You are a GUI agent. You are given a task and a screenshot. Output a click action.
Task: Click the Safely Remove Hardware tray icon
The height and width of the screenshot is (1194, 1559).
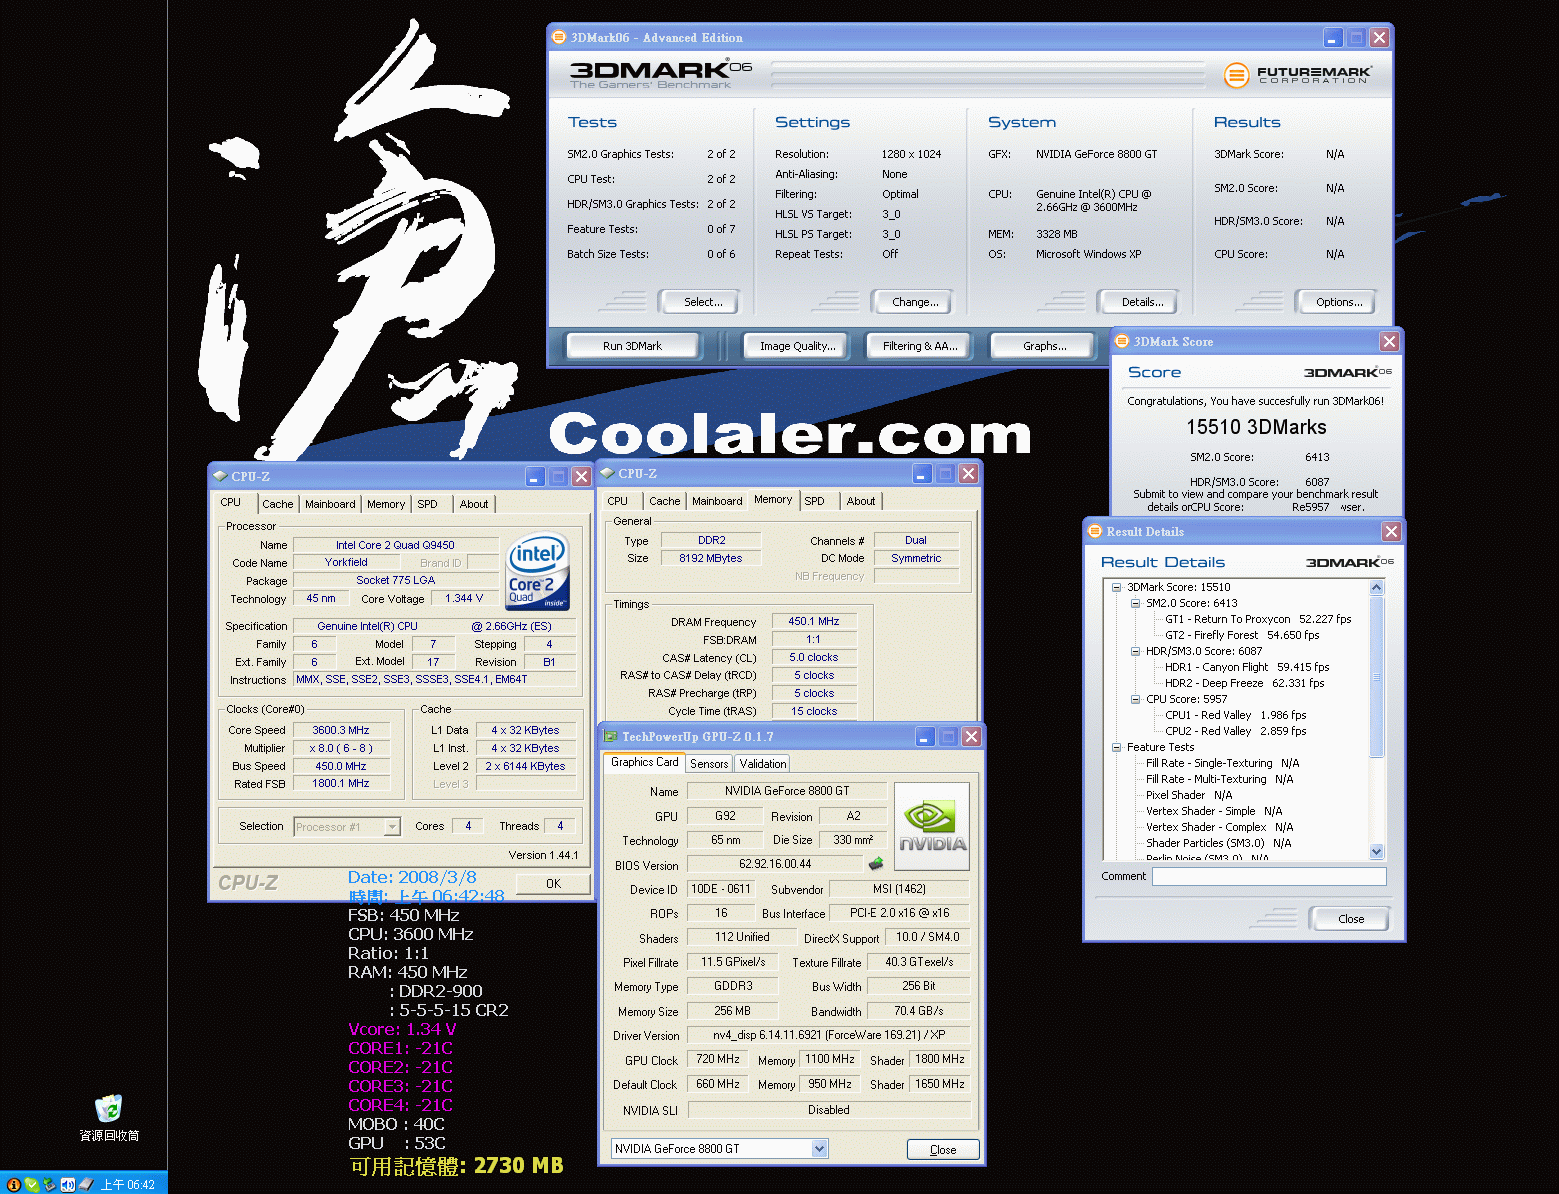click(48, 1184)
